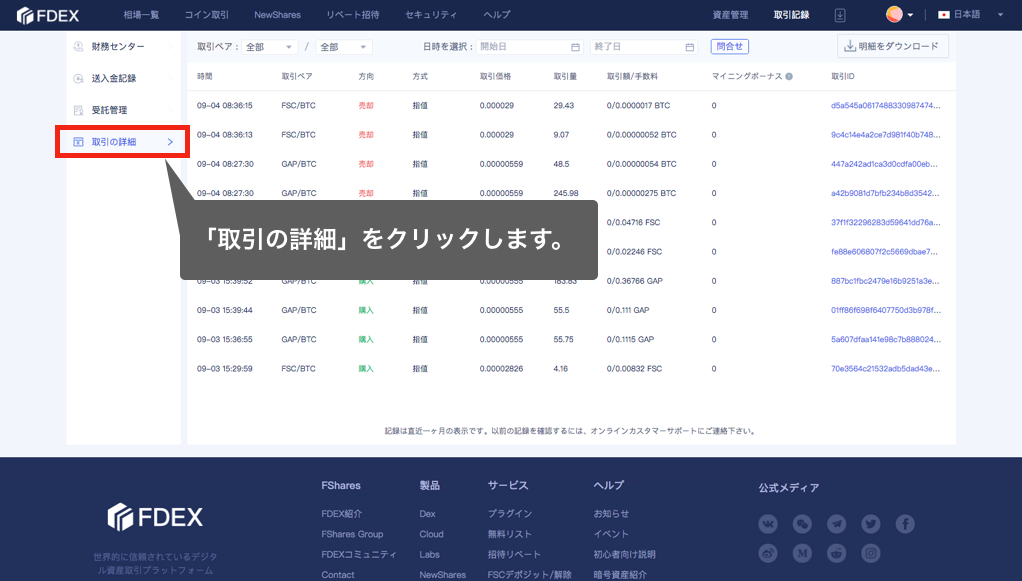Viewport: 1022px width, 581px height.
Task: Open 相場一覧 in top navigation
Action: (141, 14)
